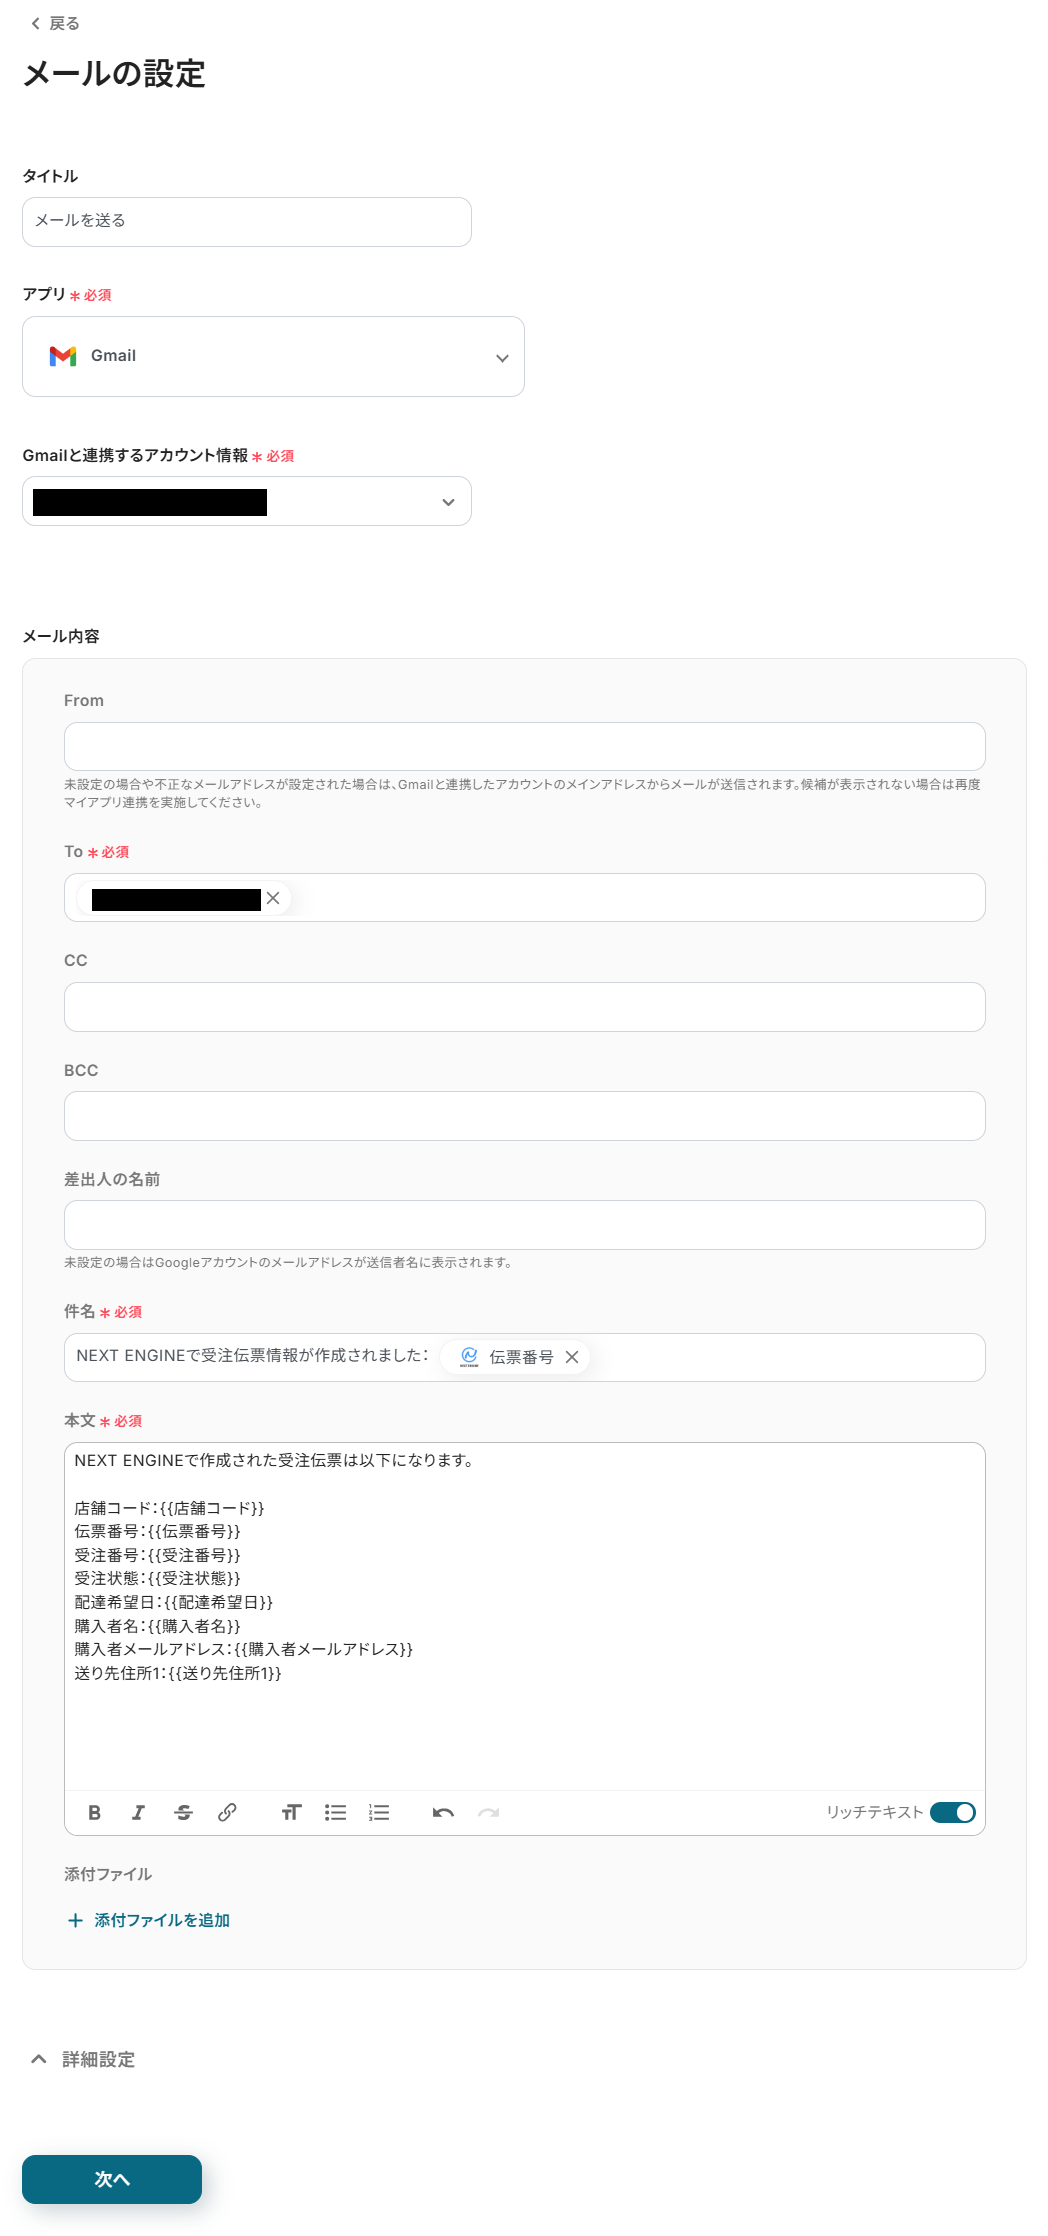The height and width of the screenshot is (2236, 1048).
Task: Open the text size tool
Action: [x=291, y=1813]
